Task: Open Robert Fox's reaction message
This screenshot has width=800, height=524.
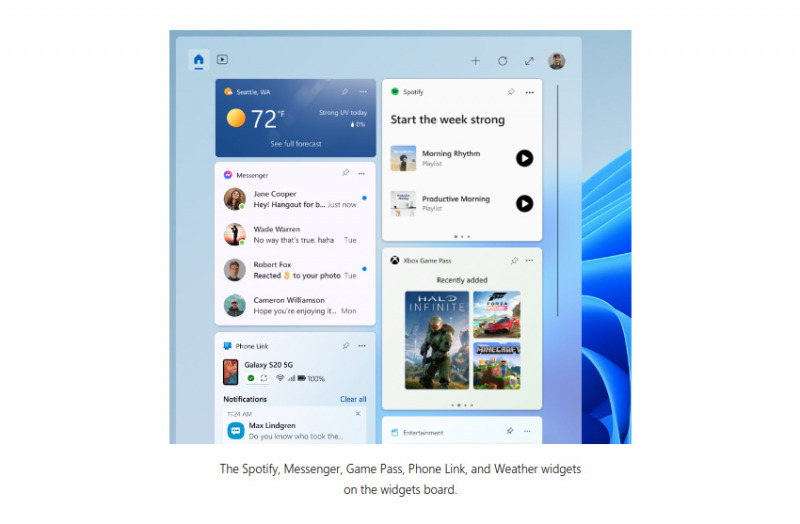Action: point(295,270)
